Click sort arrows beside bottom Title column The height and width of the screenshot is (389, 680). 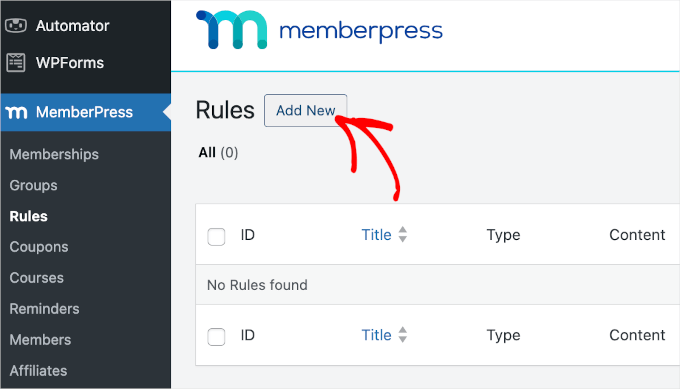(403, 335)
